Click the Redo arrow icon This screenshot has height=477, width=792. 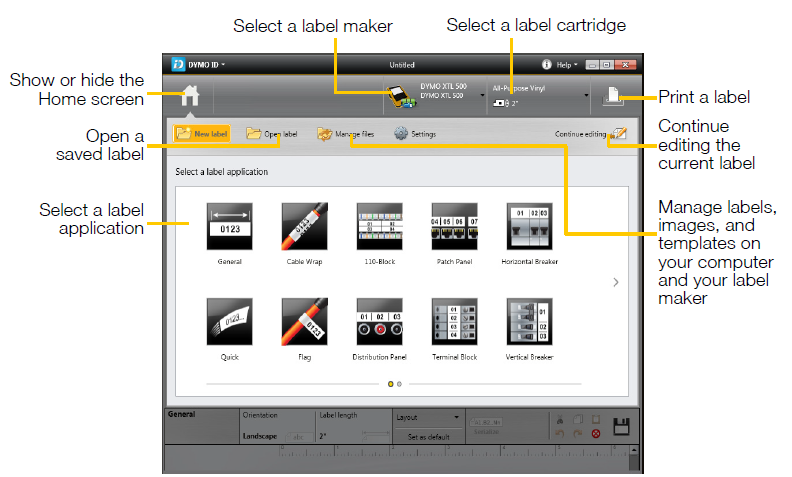[x=578, y=434]
